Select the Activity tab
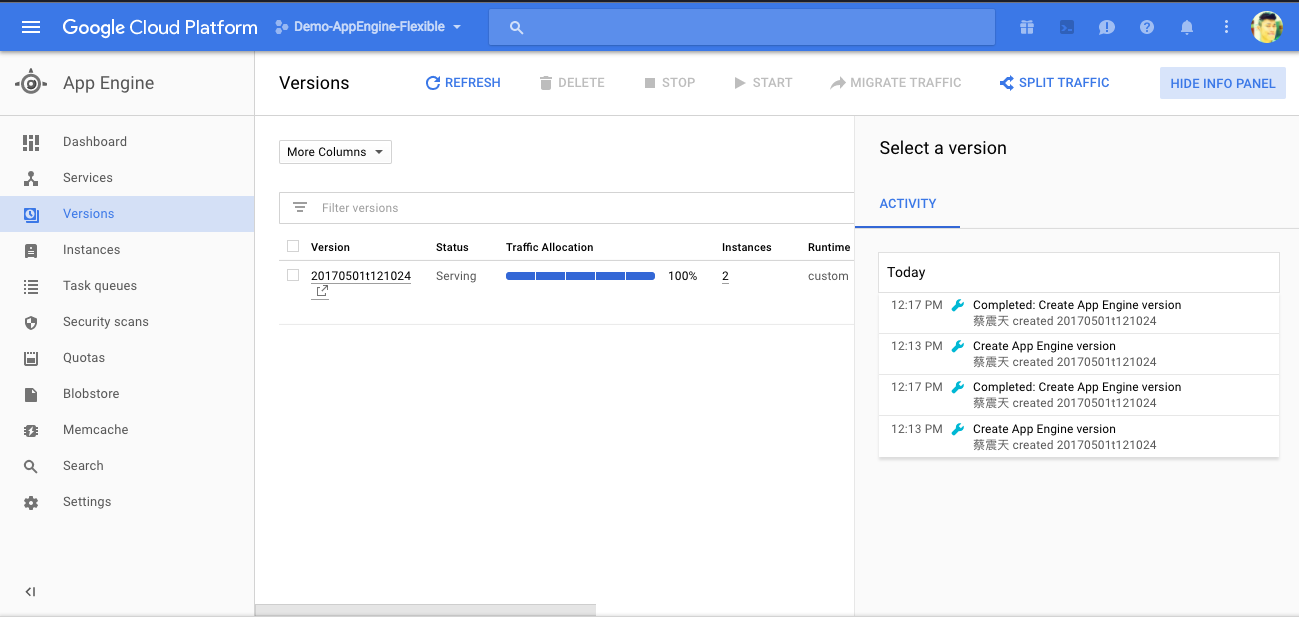 (x=907, y=204)
